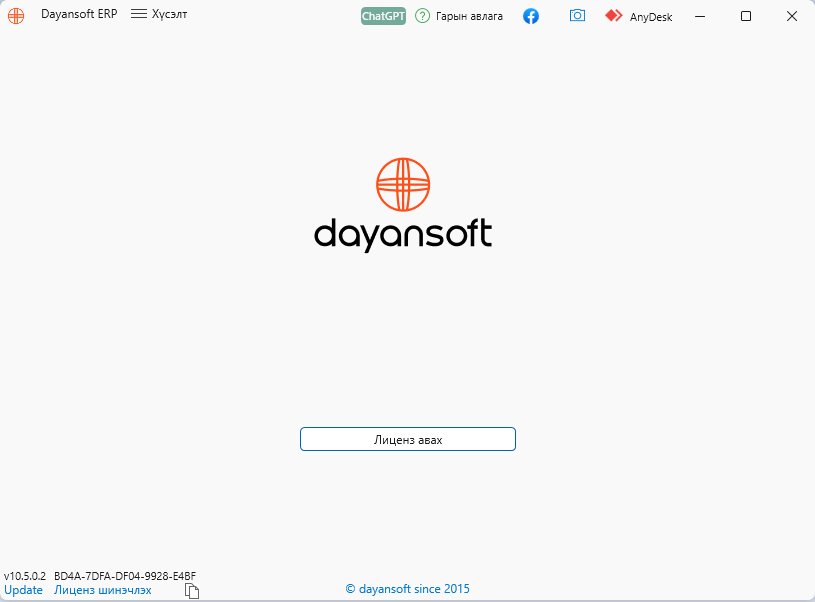Select the license key BD4A-7DFA-DF04-9928-E4BF text
The image size is (815, 602).
pos(125,576)
